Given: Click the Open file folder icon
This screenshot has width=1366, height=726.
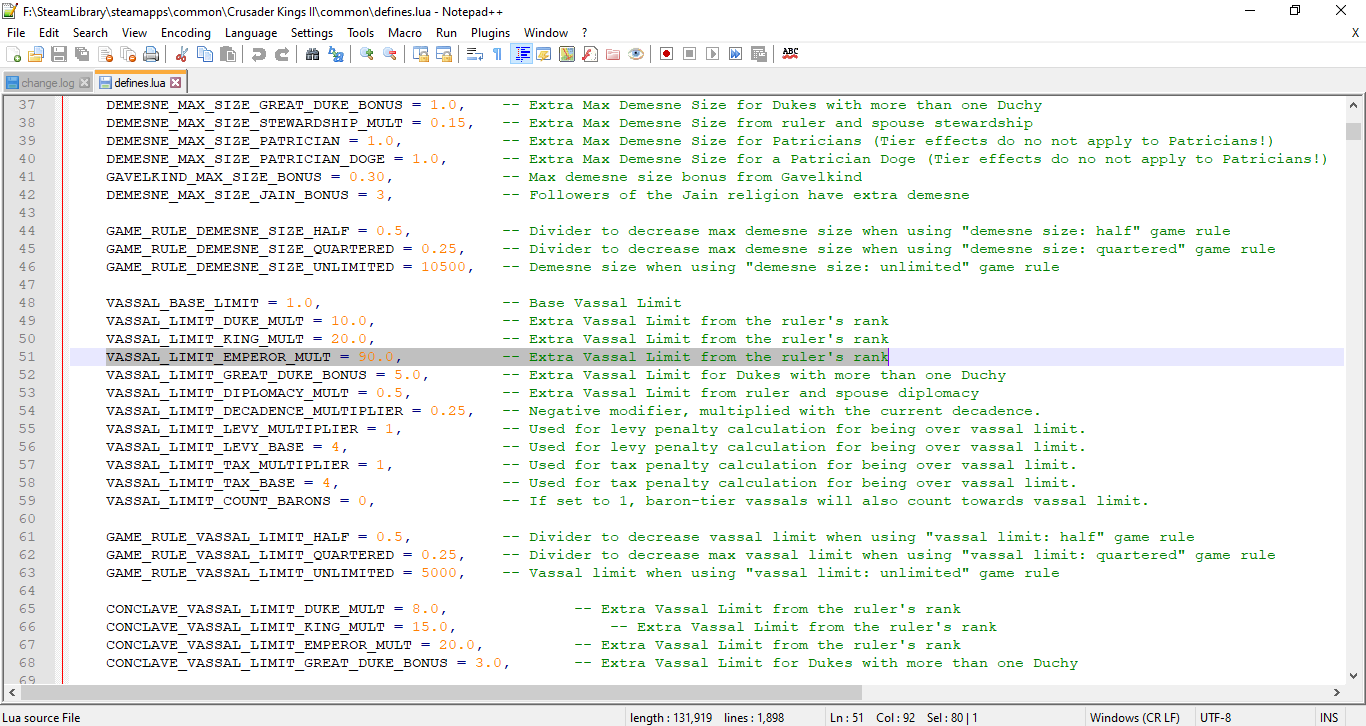Looking at the screenshot, I should (36, 54).
